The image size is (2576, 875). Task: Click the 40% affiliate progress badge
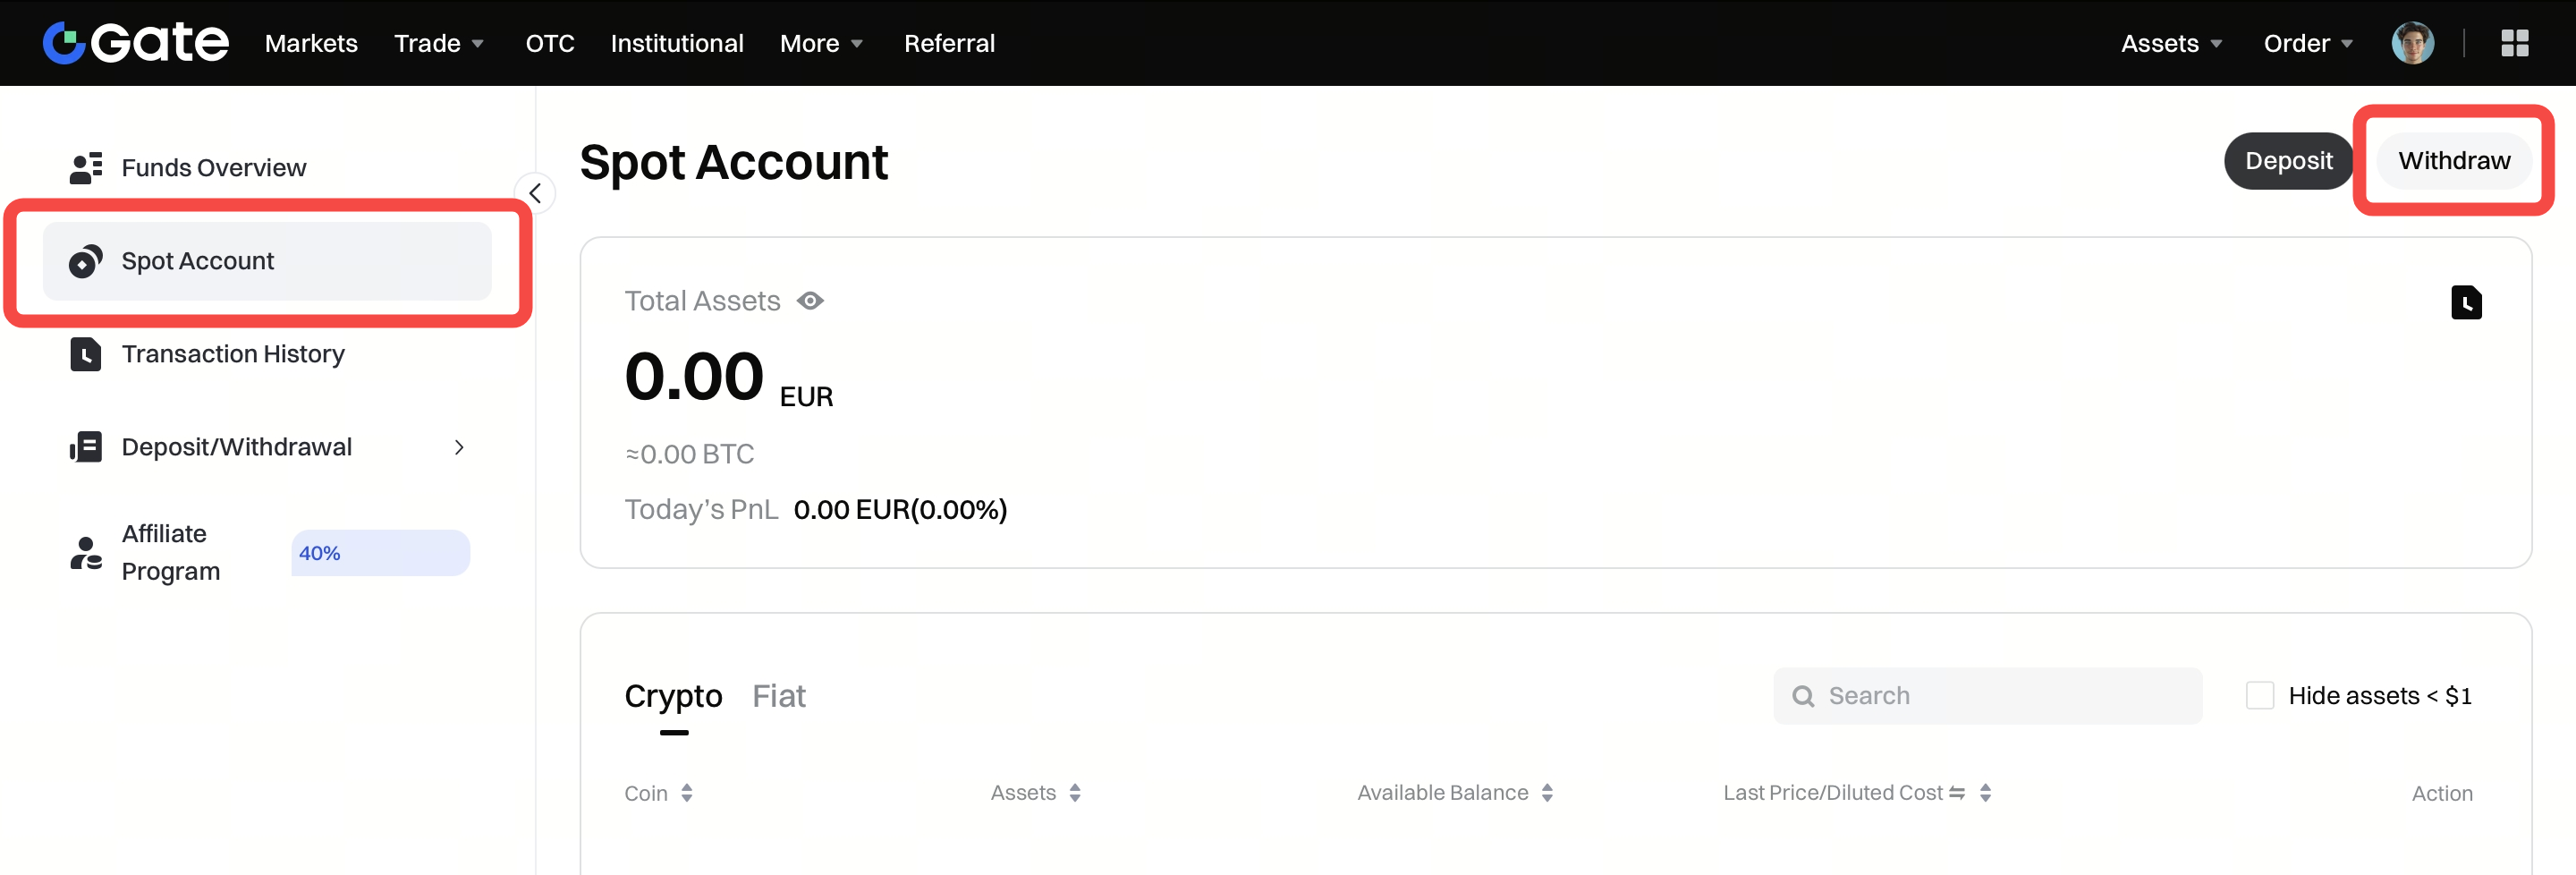pyautogui.click(x=380, y=553)
